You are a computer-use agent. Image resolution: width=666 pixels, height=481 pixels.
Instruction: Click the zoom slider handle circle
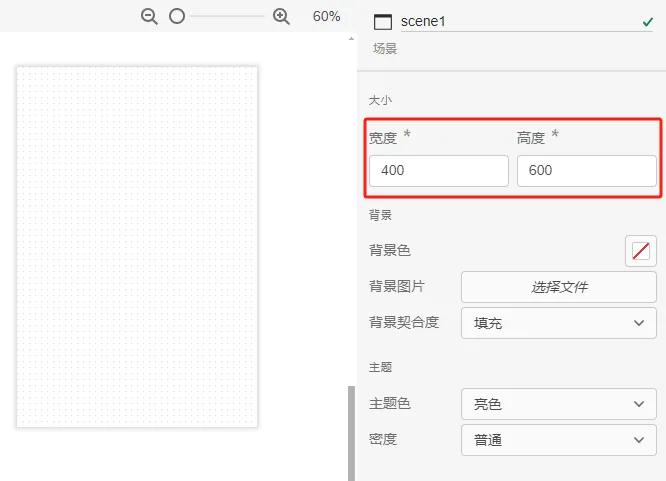[x=177, y=17]
